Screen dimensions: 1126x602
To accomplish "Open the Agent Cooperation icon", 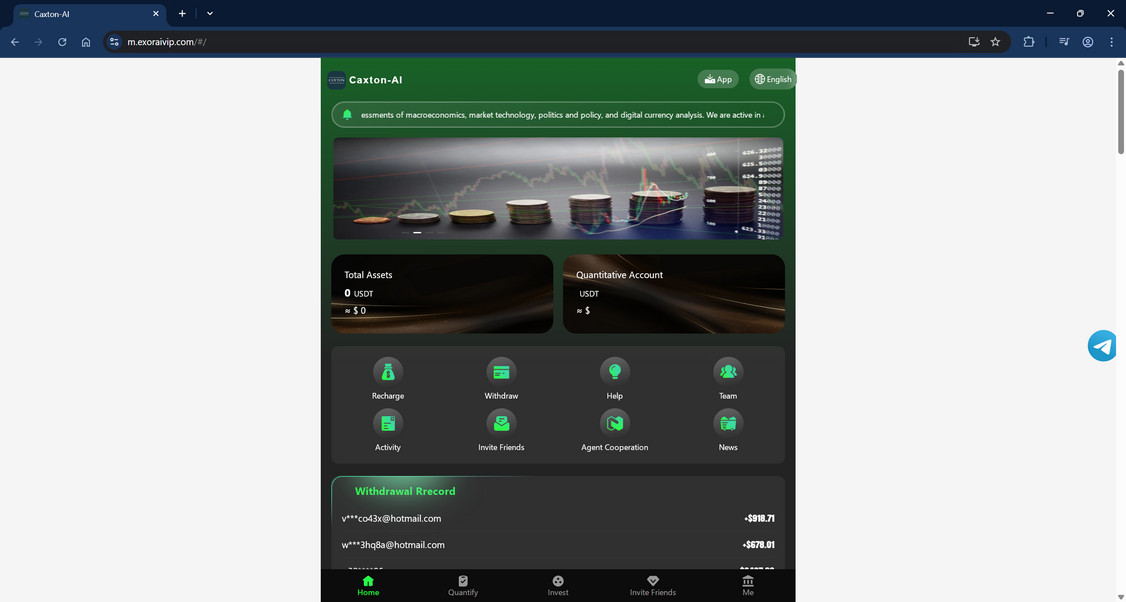I will tap(614, 422).
